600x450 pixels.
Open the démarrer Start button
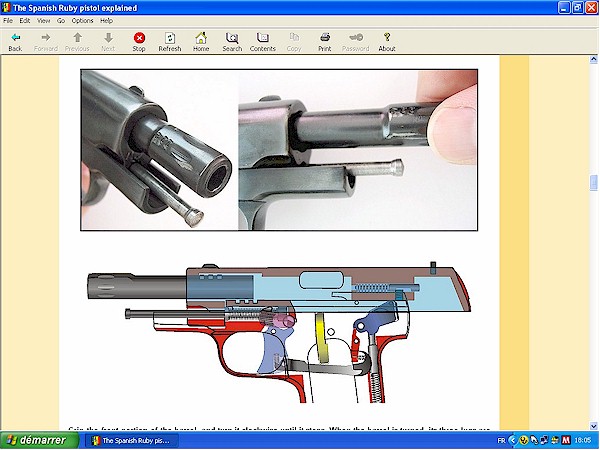[x=40, y=440]
